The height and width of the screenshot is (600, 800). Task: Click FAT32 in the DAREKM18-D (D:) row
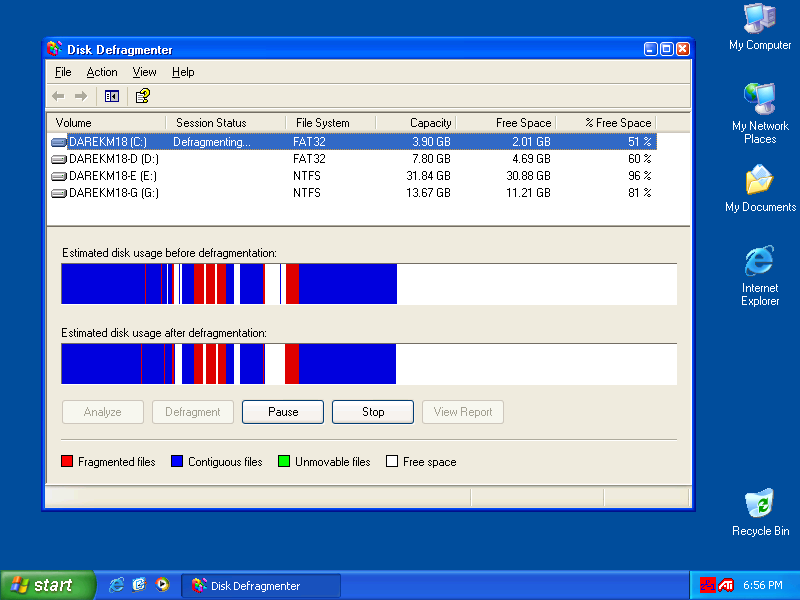click(x=309, y=159)
